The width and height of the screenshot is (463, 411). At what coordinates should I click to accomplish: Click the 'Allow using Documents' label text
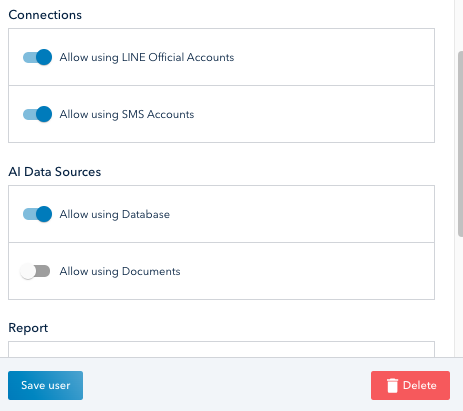[x=120, y=271]
